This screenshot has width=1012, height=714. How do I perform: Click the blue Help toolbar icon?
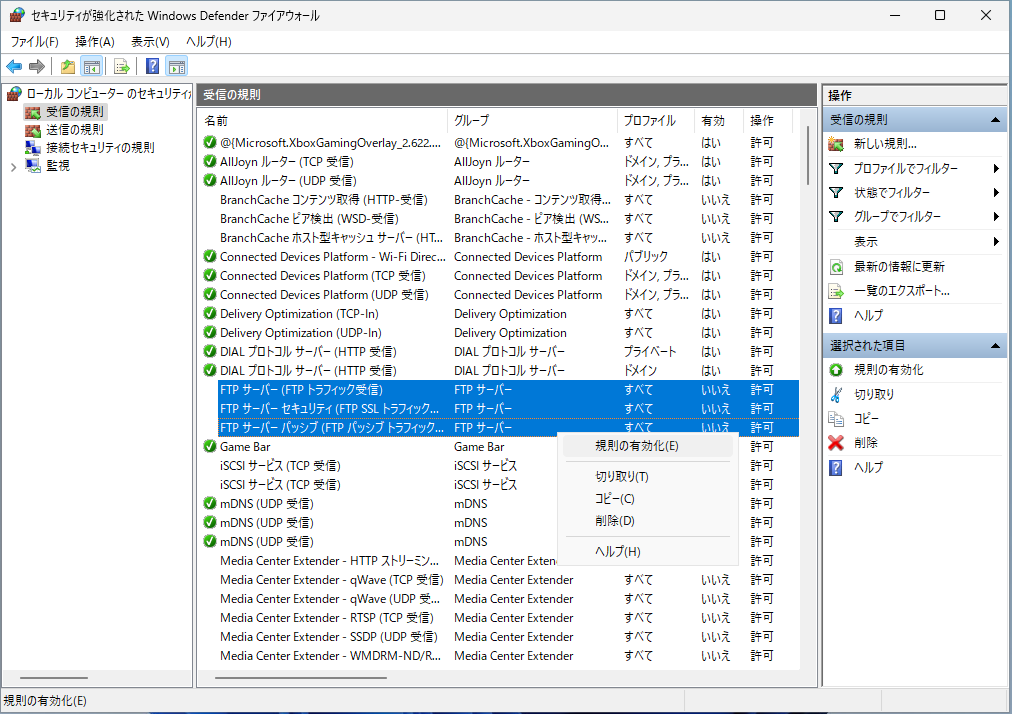152,66
